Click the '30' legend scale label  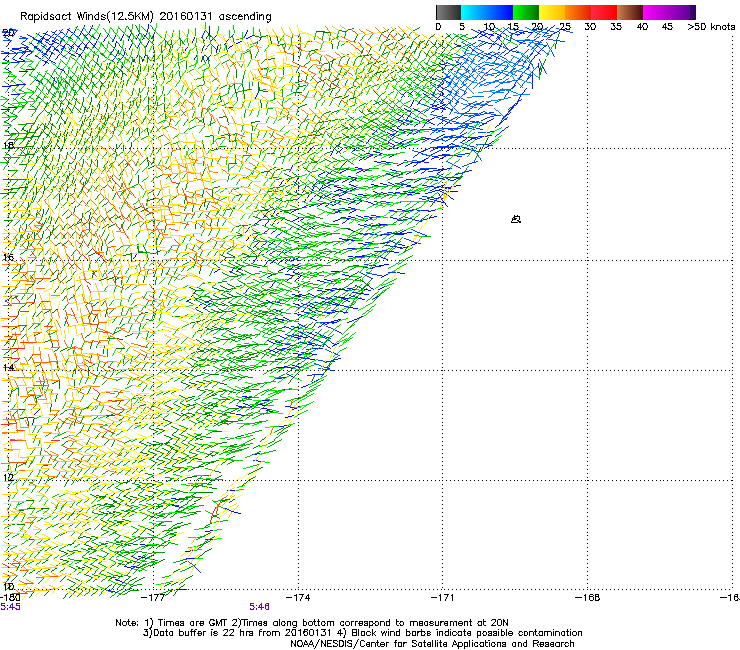pyautogui.click(x=590, y=27)
